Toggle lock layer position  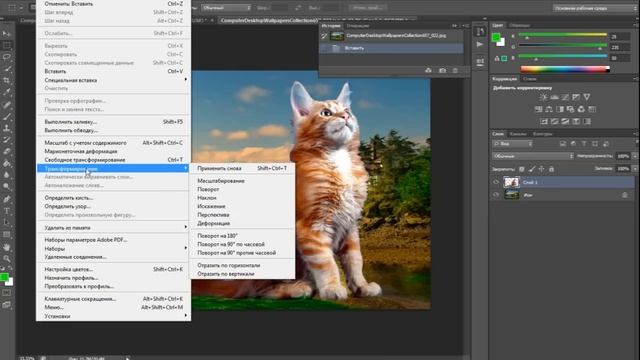click(542, 169)
